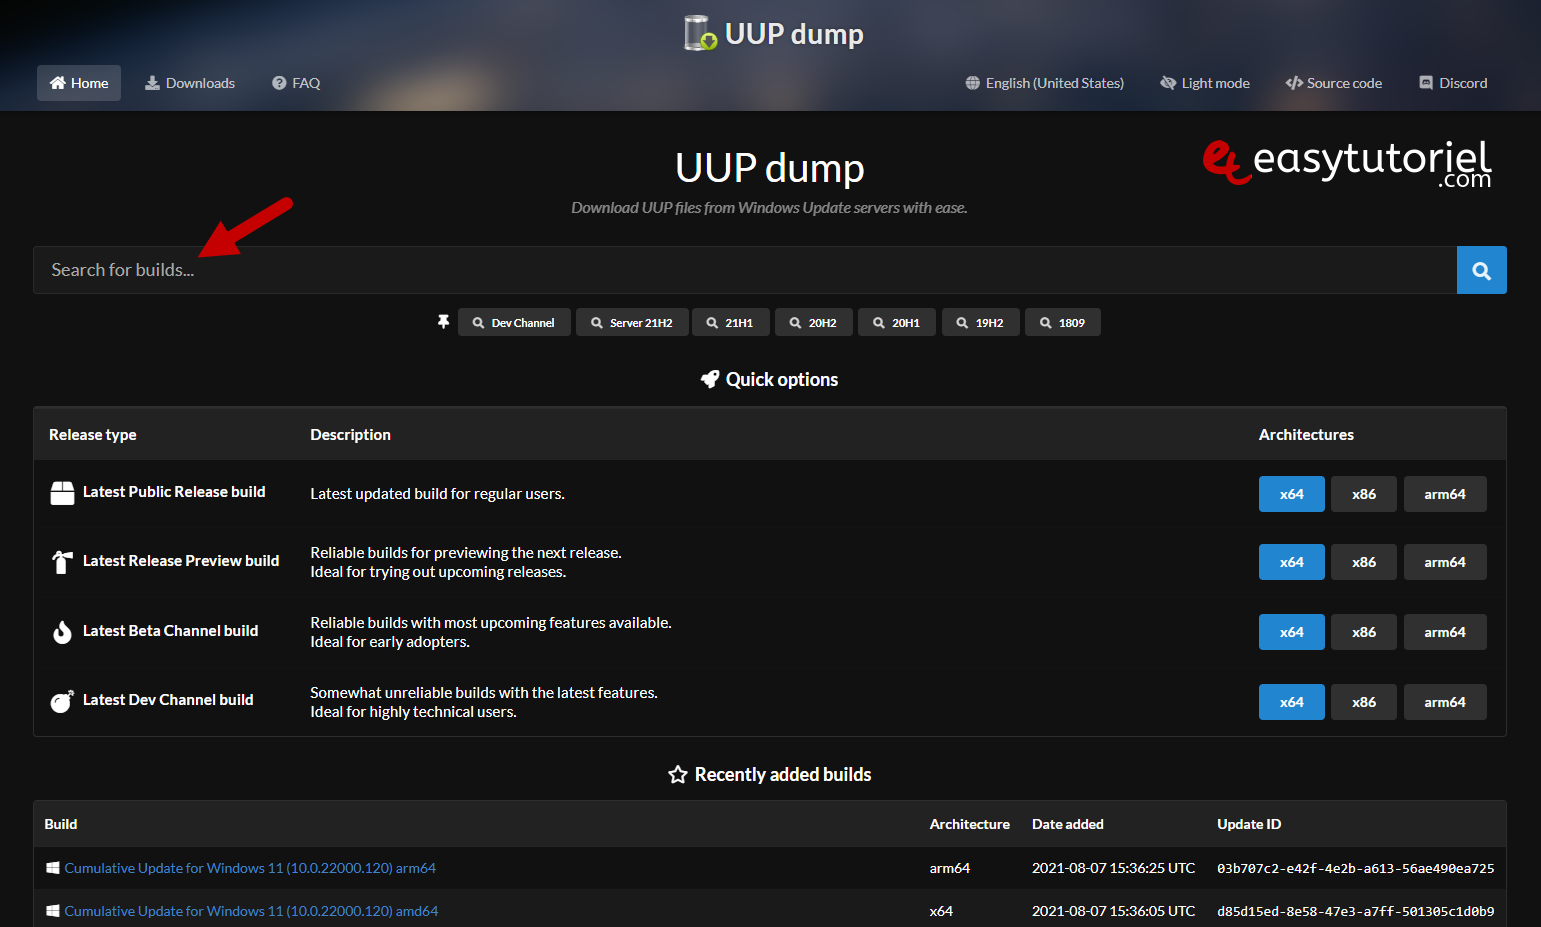
Task: Click Windows logo icon beside the arm64 build
Action: [52, 868]
